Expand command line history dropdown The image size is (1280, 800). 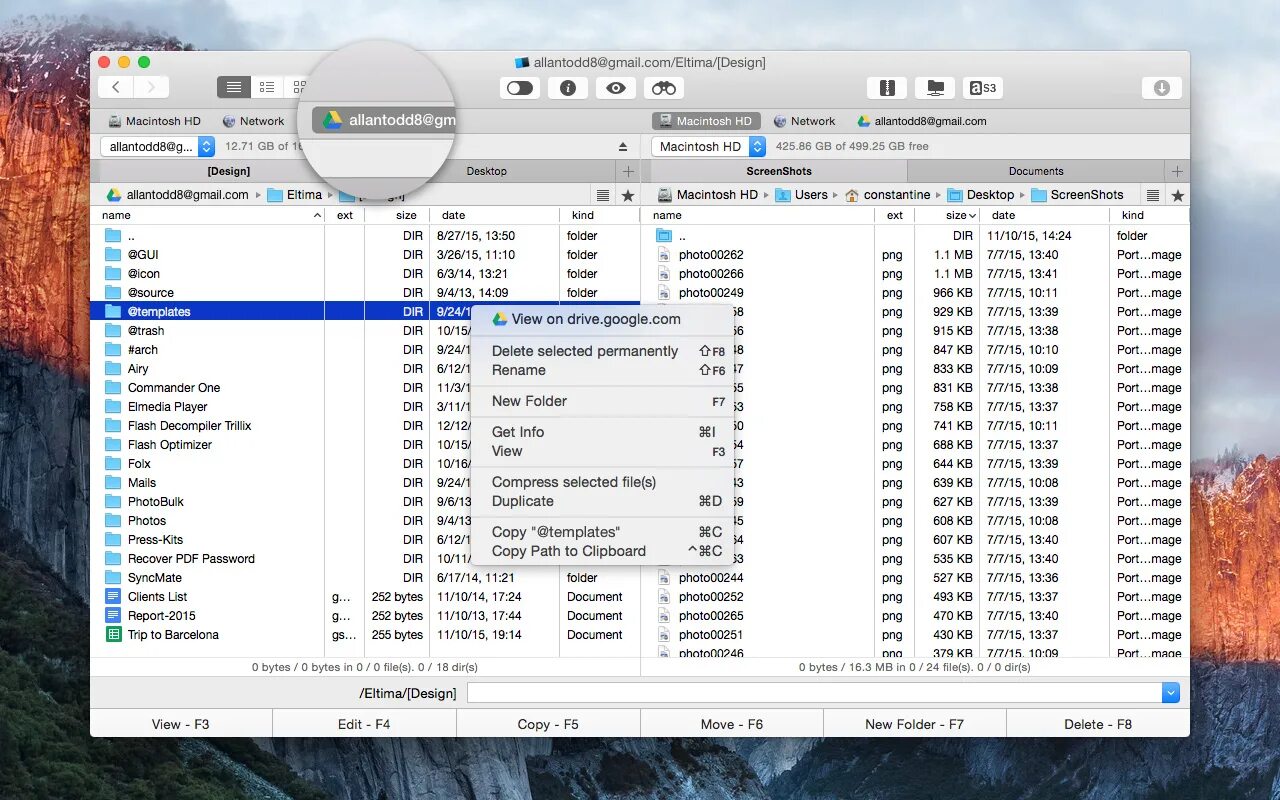[1171, 693]
